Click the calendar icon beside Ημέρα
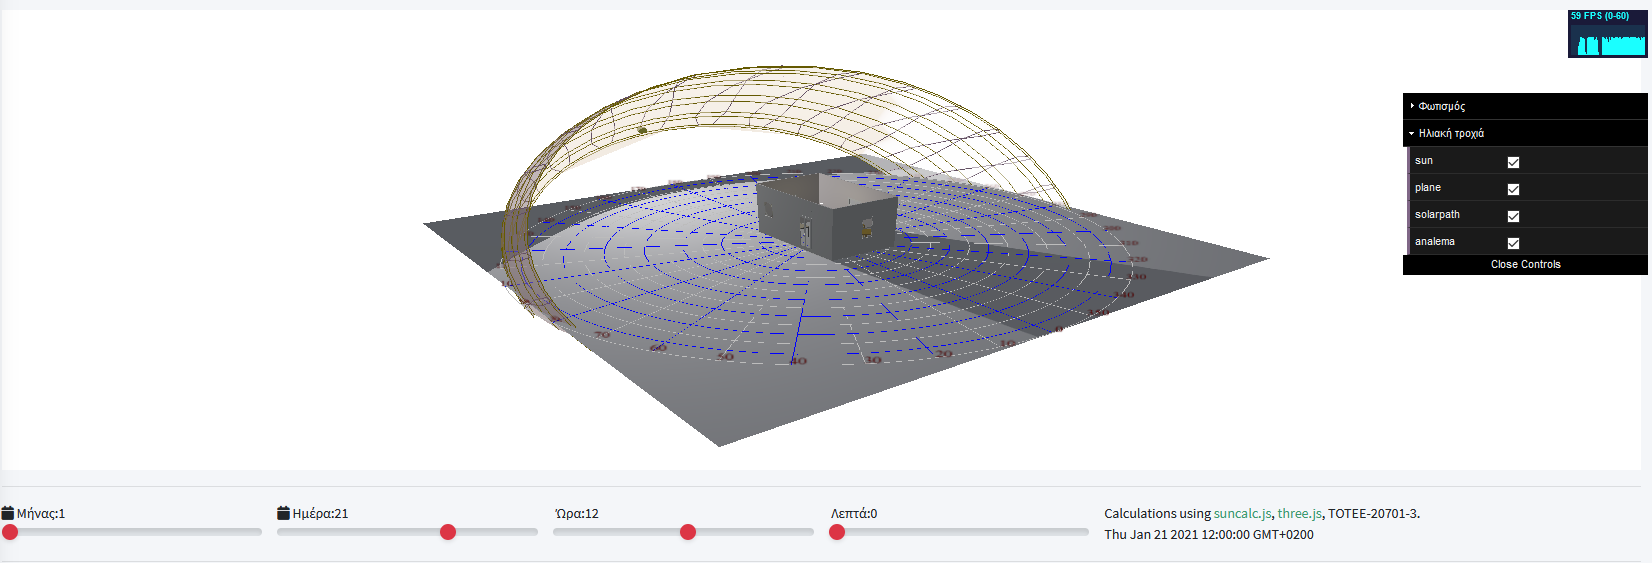Viewport: 1652px width, 563px height. pyautogui.click(x=284, y=513)
